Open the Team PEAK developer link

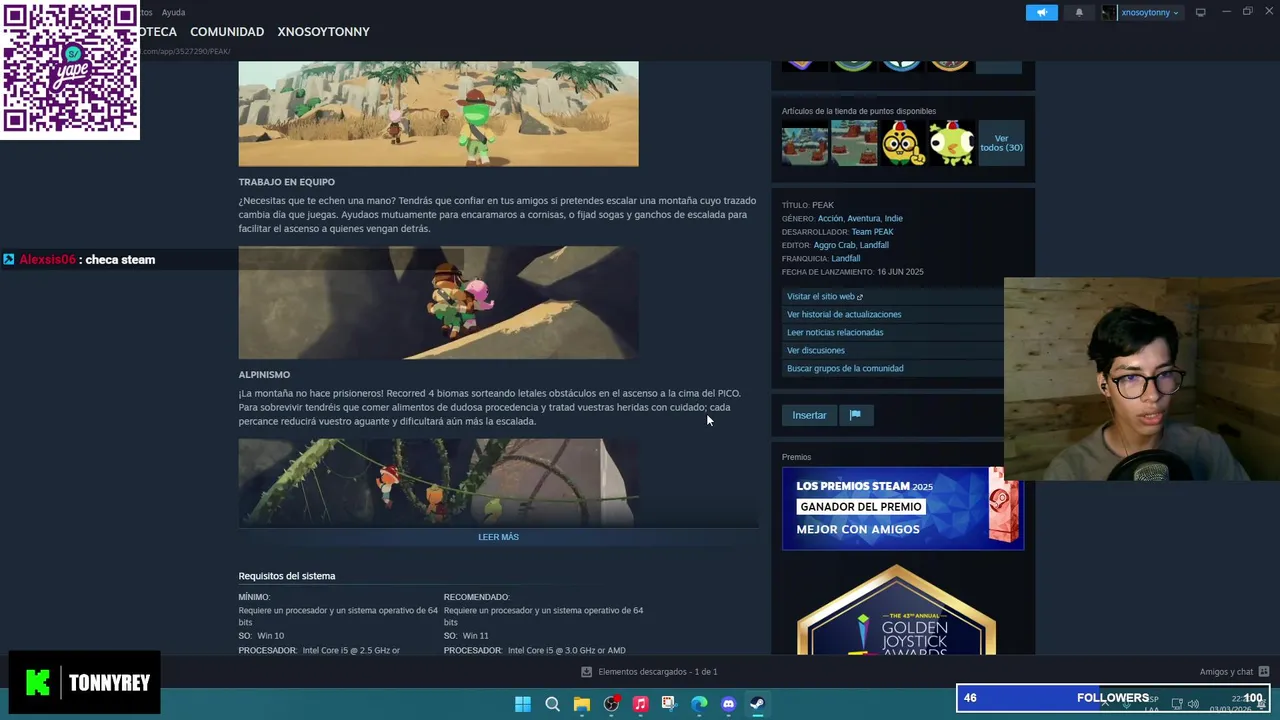872,232
